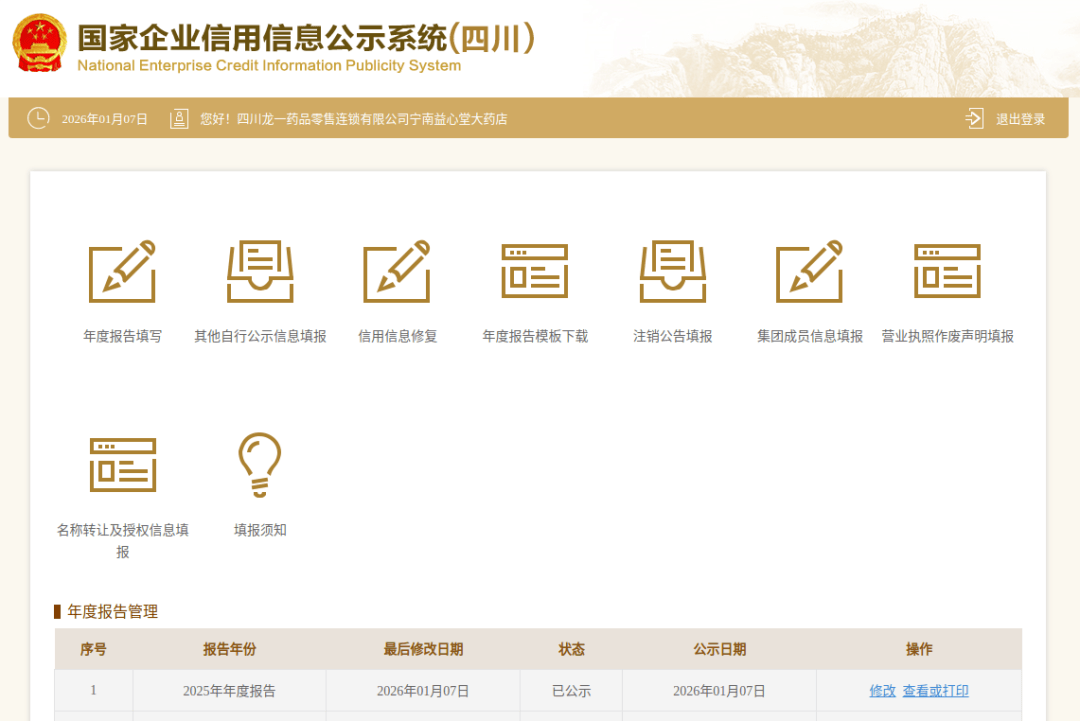The width and height of the screenshot is (1080, 721).
Task: Click the user badge icon in header
Action: 180,118
